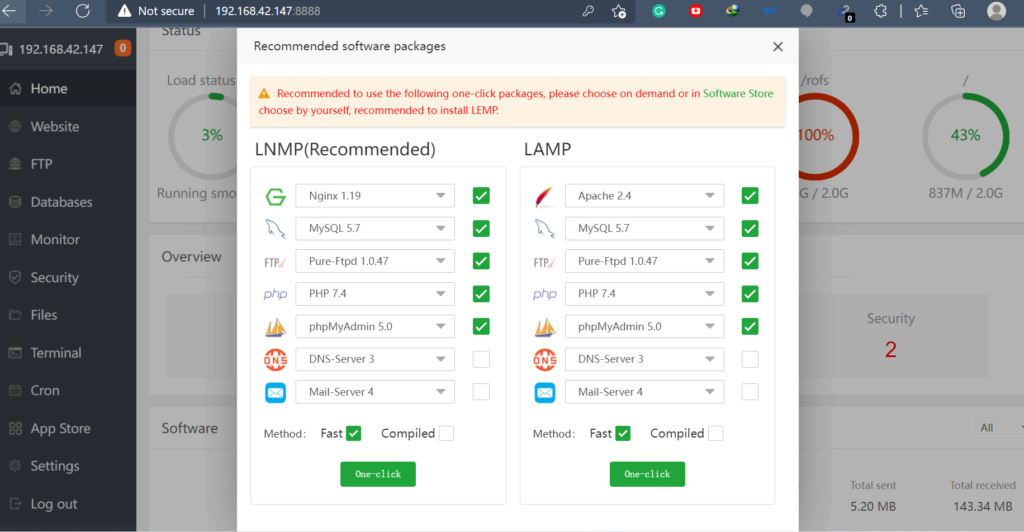Click the mail envelope icon in LNMP

pyautogui.click(x=276, y=392)
